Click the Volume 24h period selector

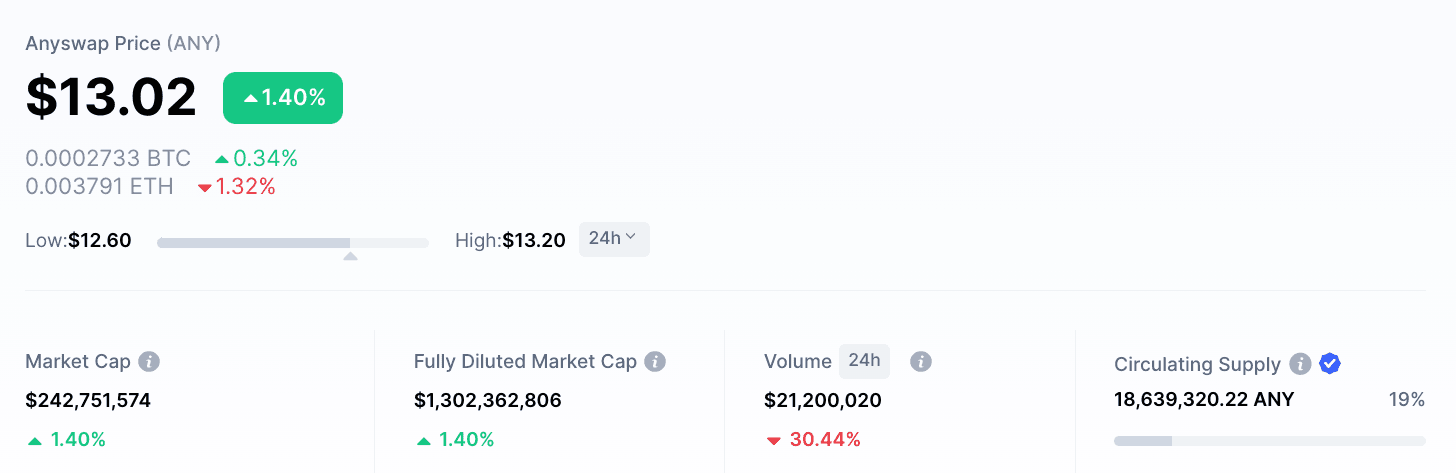coord(864,361)
